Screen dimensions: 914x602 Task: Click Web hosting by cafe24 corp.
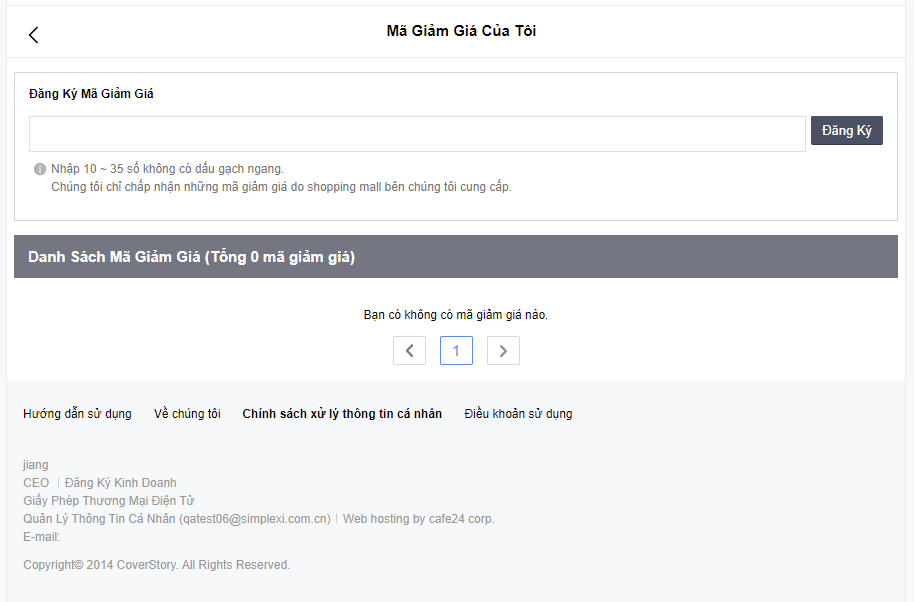[418, 519]
